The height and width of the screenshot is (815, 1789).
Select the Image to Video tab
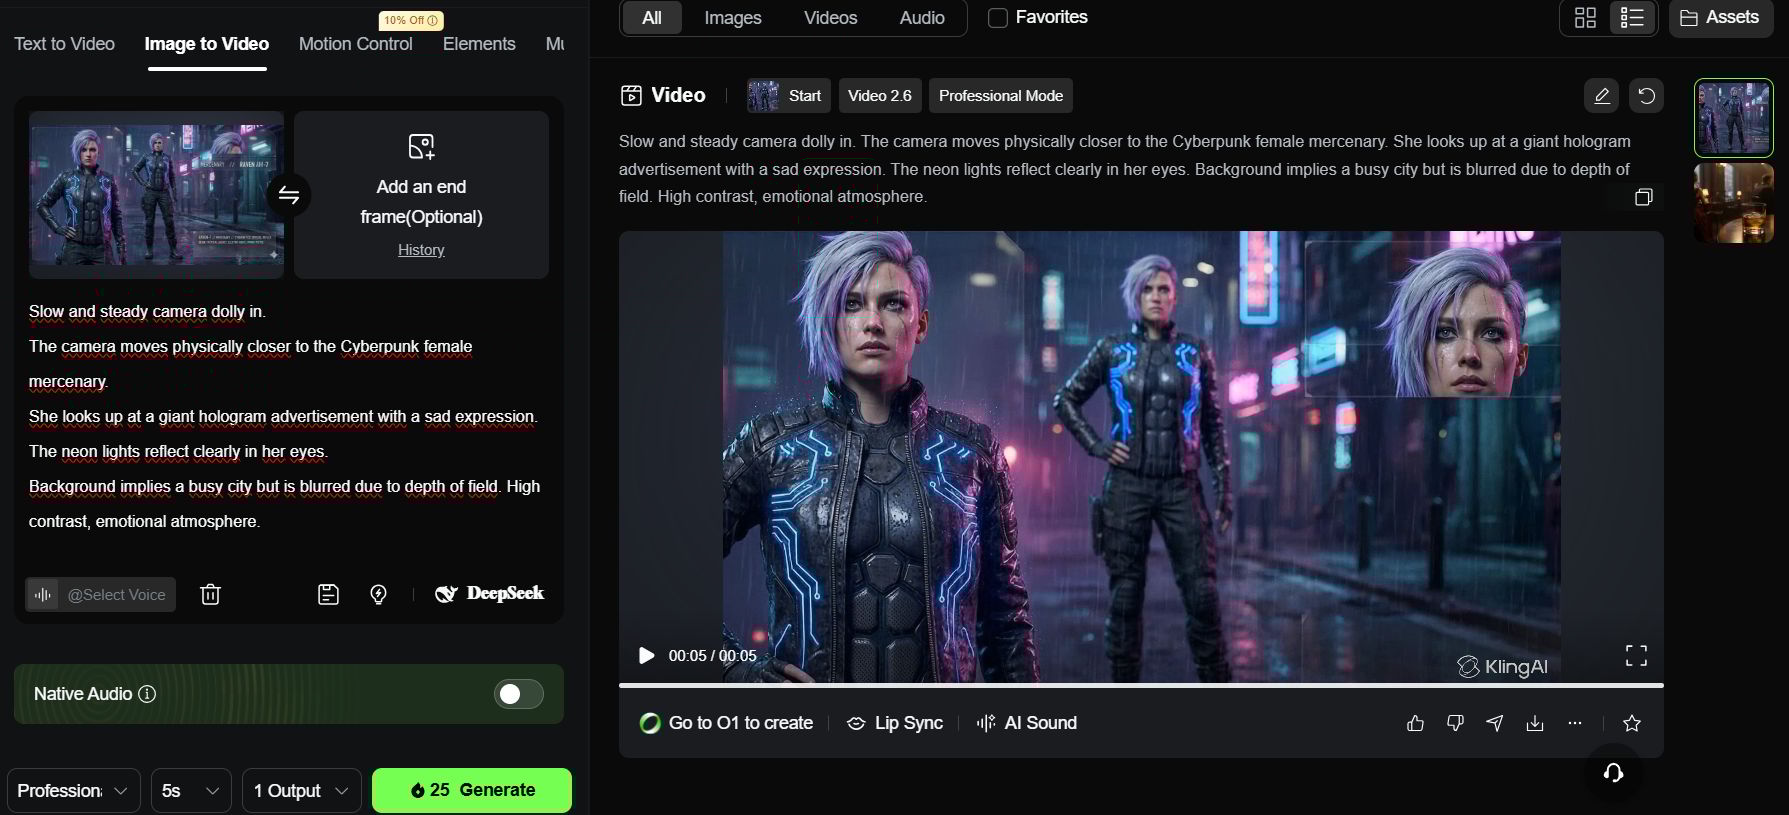click(207, 44)
